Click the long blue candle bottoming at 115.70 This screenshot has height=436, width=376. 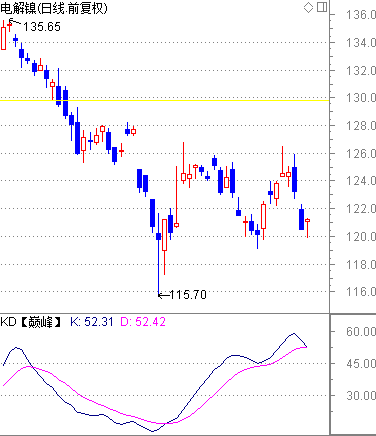point(158,255)
